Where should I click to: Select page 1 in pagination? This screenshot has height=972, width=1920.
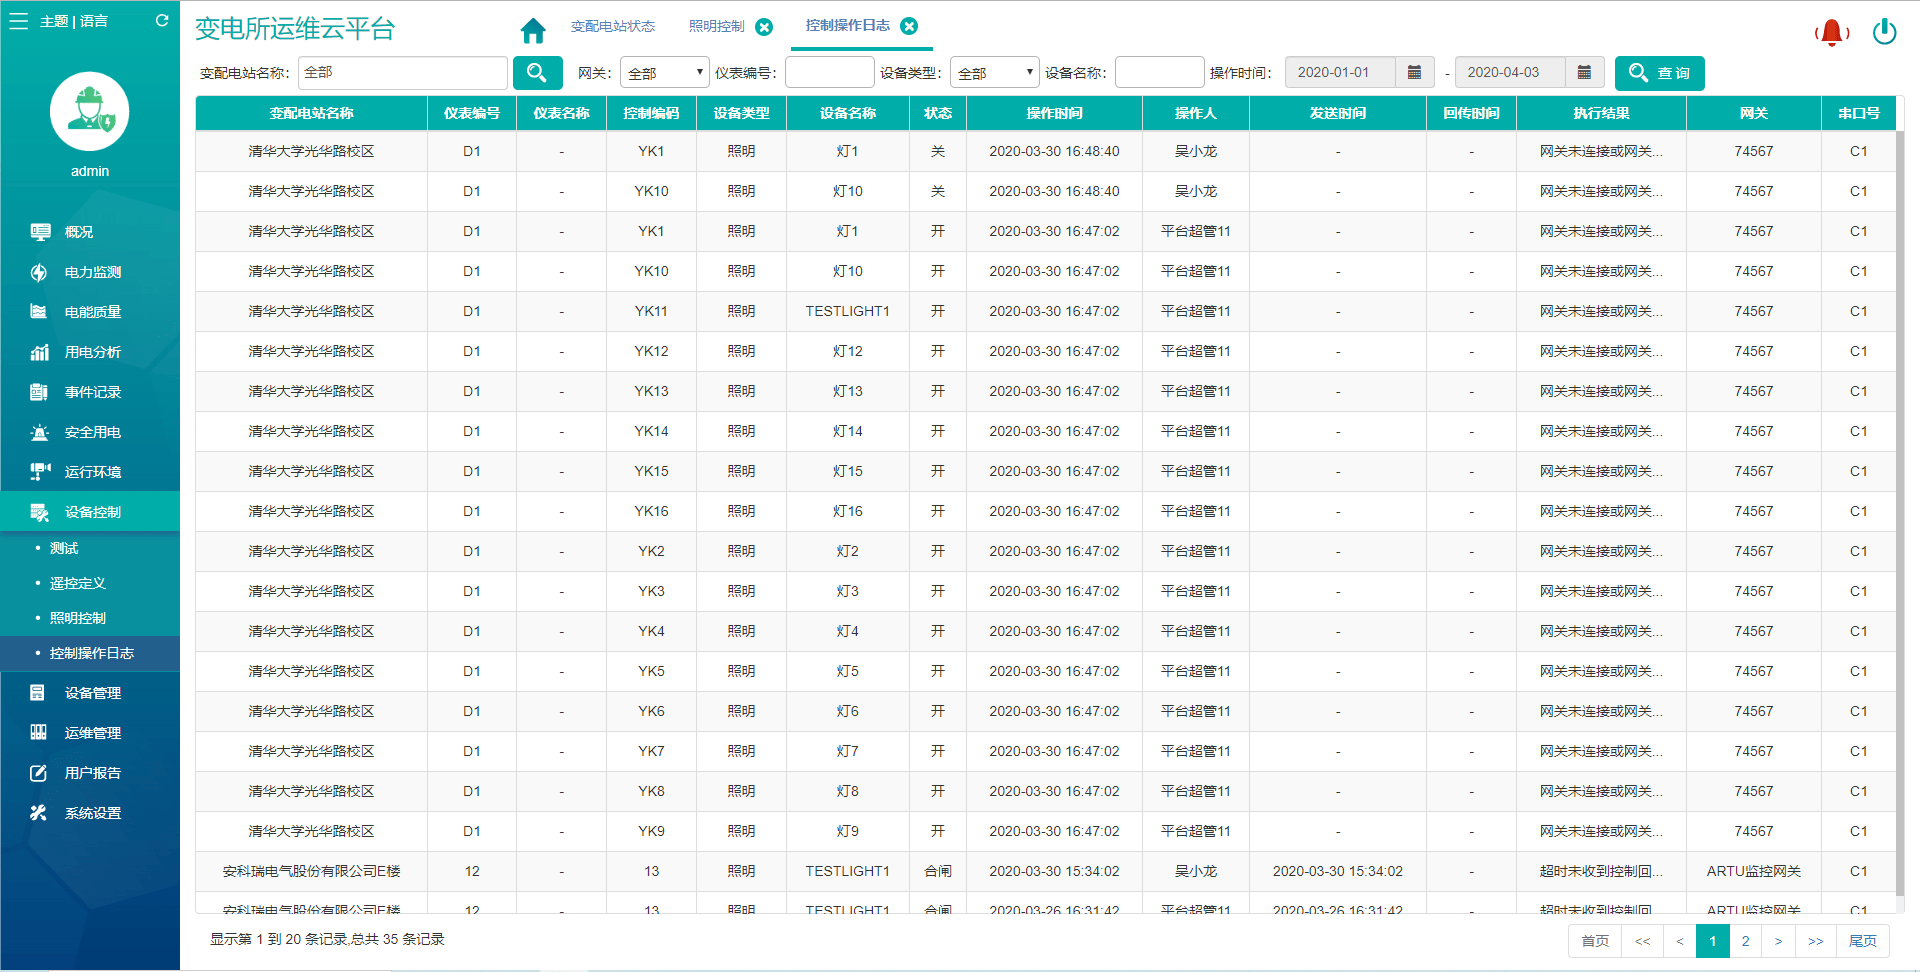click(1712, 941)
